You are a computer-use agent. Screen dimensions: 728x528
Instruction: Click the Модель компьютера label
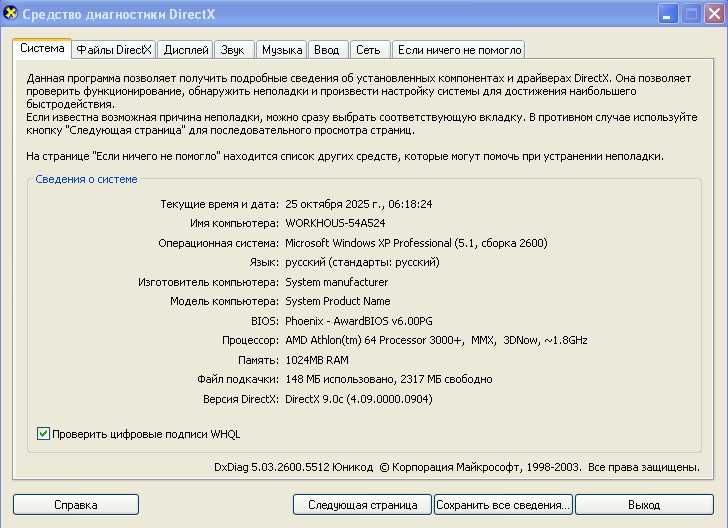coord(224,301)
